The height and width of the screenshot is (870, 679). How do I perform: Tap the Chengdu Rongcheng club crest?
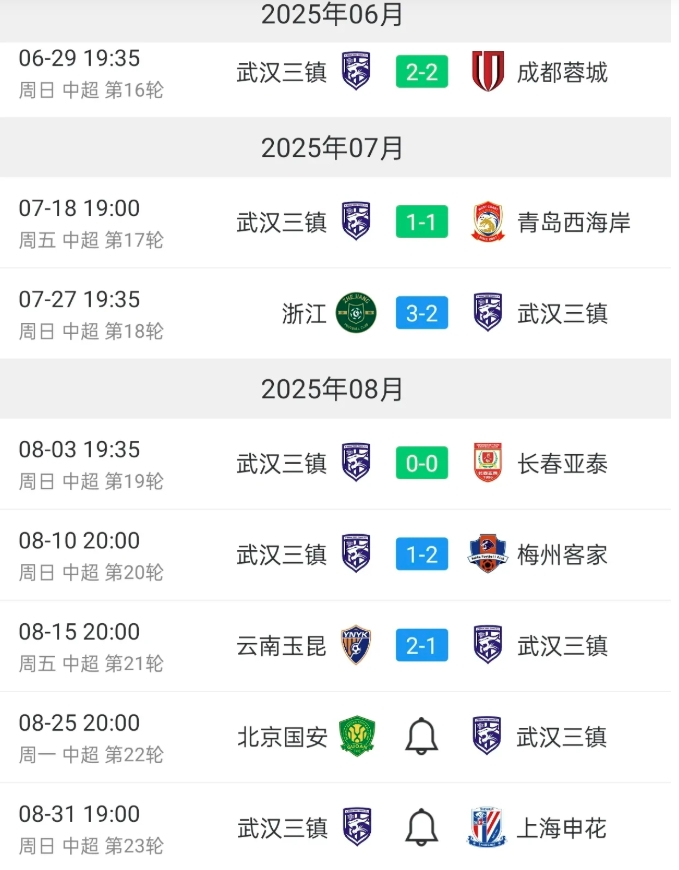tap(487, 72)
